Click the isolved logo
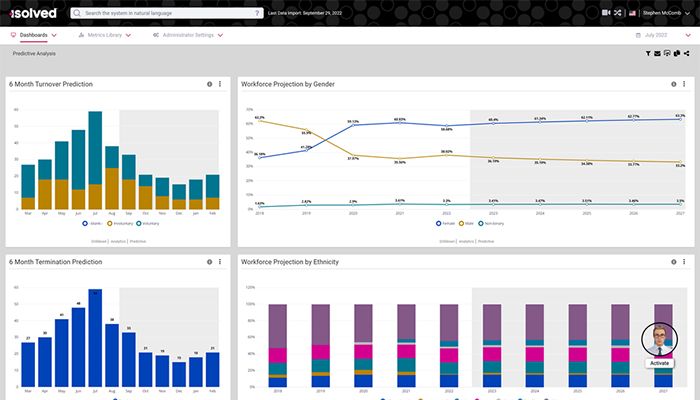Viewport: 700px width, 400px height. point(35,13)
